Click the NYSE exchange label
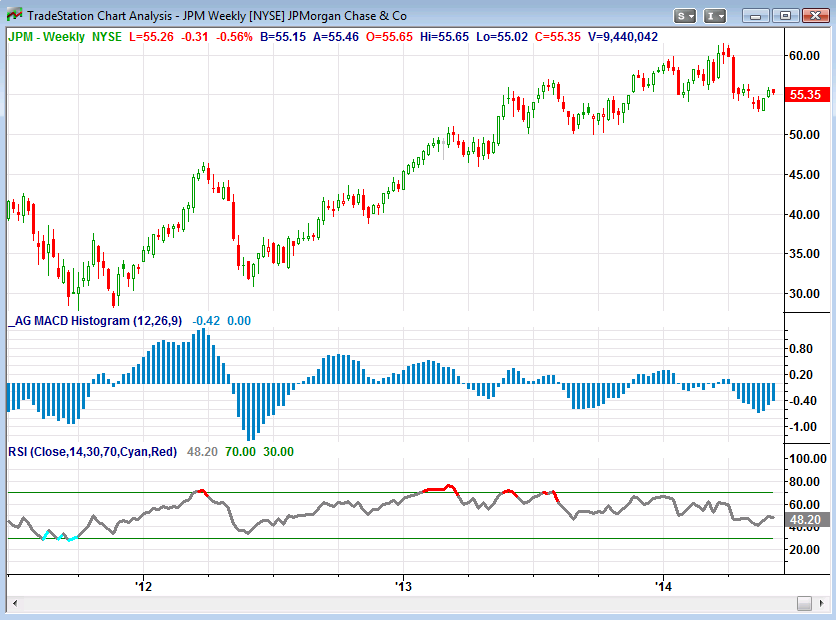 (x=107, y=37)
